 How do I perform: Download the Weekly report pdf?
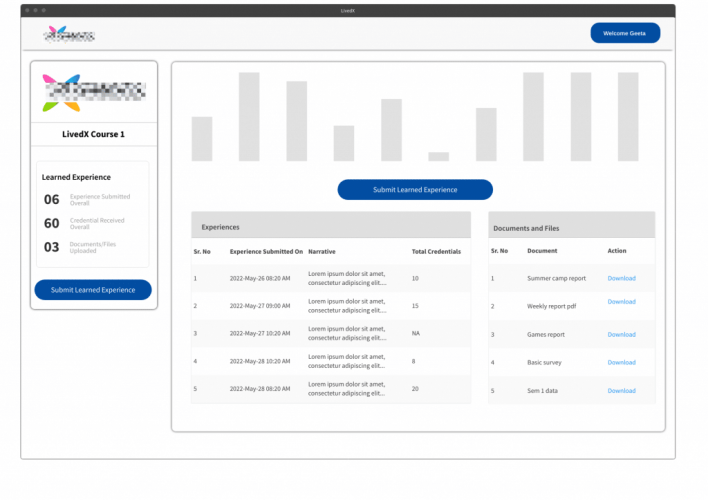(621, 302)
